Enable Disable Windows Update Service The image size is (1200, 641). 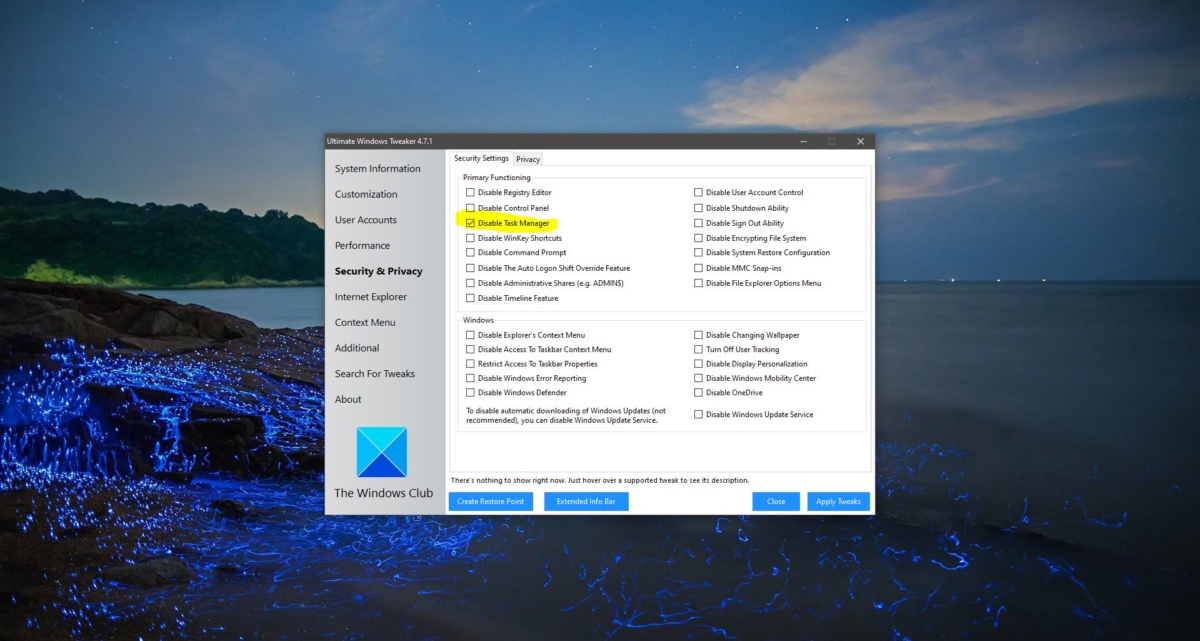point(698,413)
